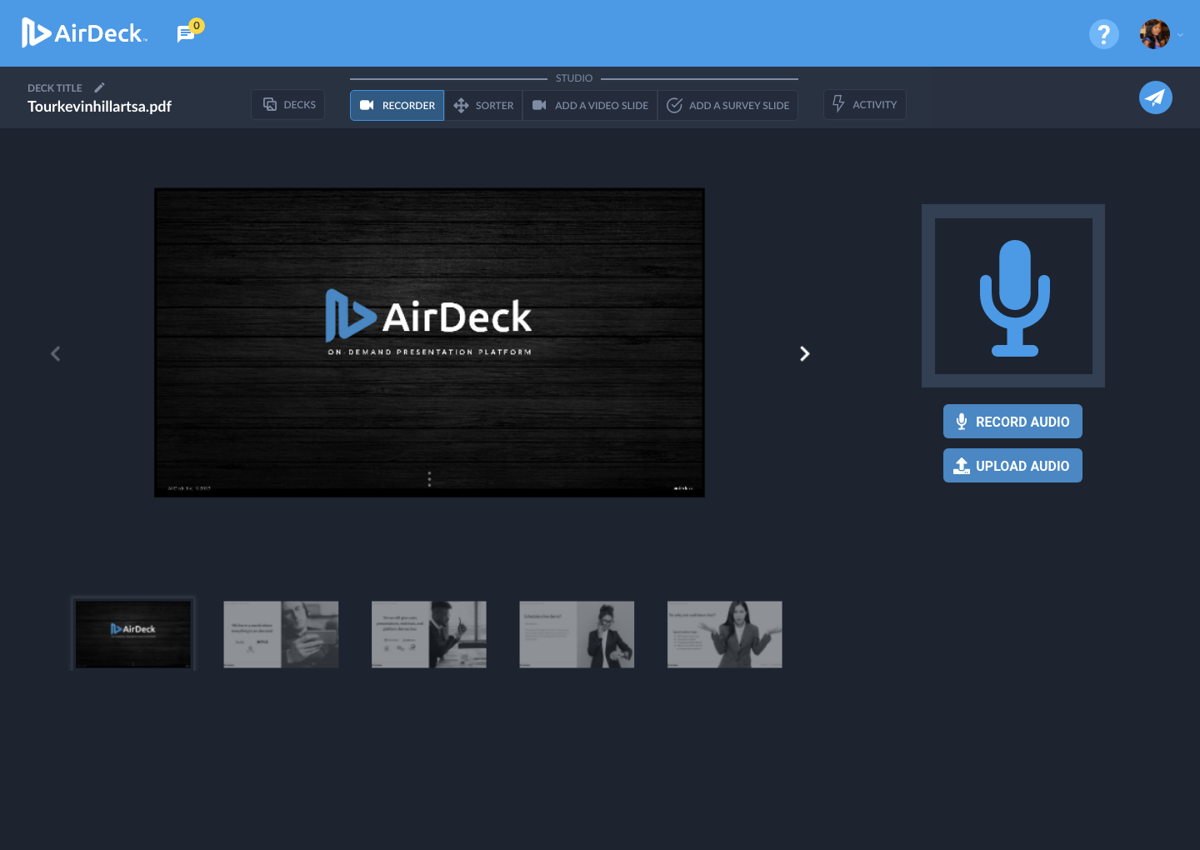Click the large microphone icon panel

click(1012, 295)
